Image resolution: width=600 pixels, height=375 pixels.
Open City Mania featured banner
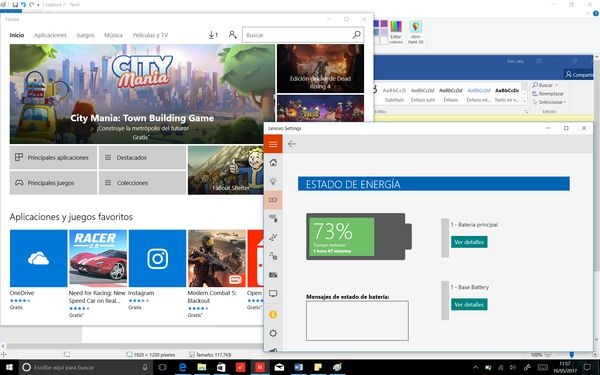(142, 94)
